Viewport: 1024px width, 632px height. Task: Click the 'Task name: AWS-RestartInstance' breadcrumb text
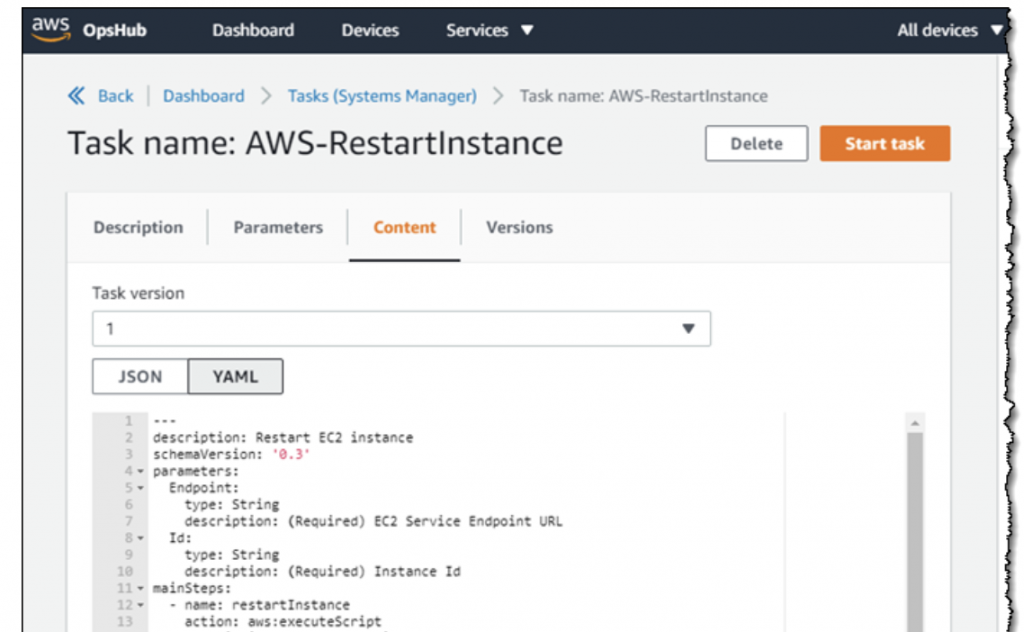(x=643, y=96)
